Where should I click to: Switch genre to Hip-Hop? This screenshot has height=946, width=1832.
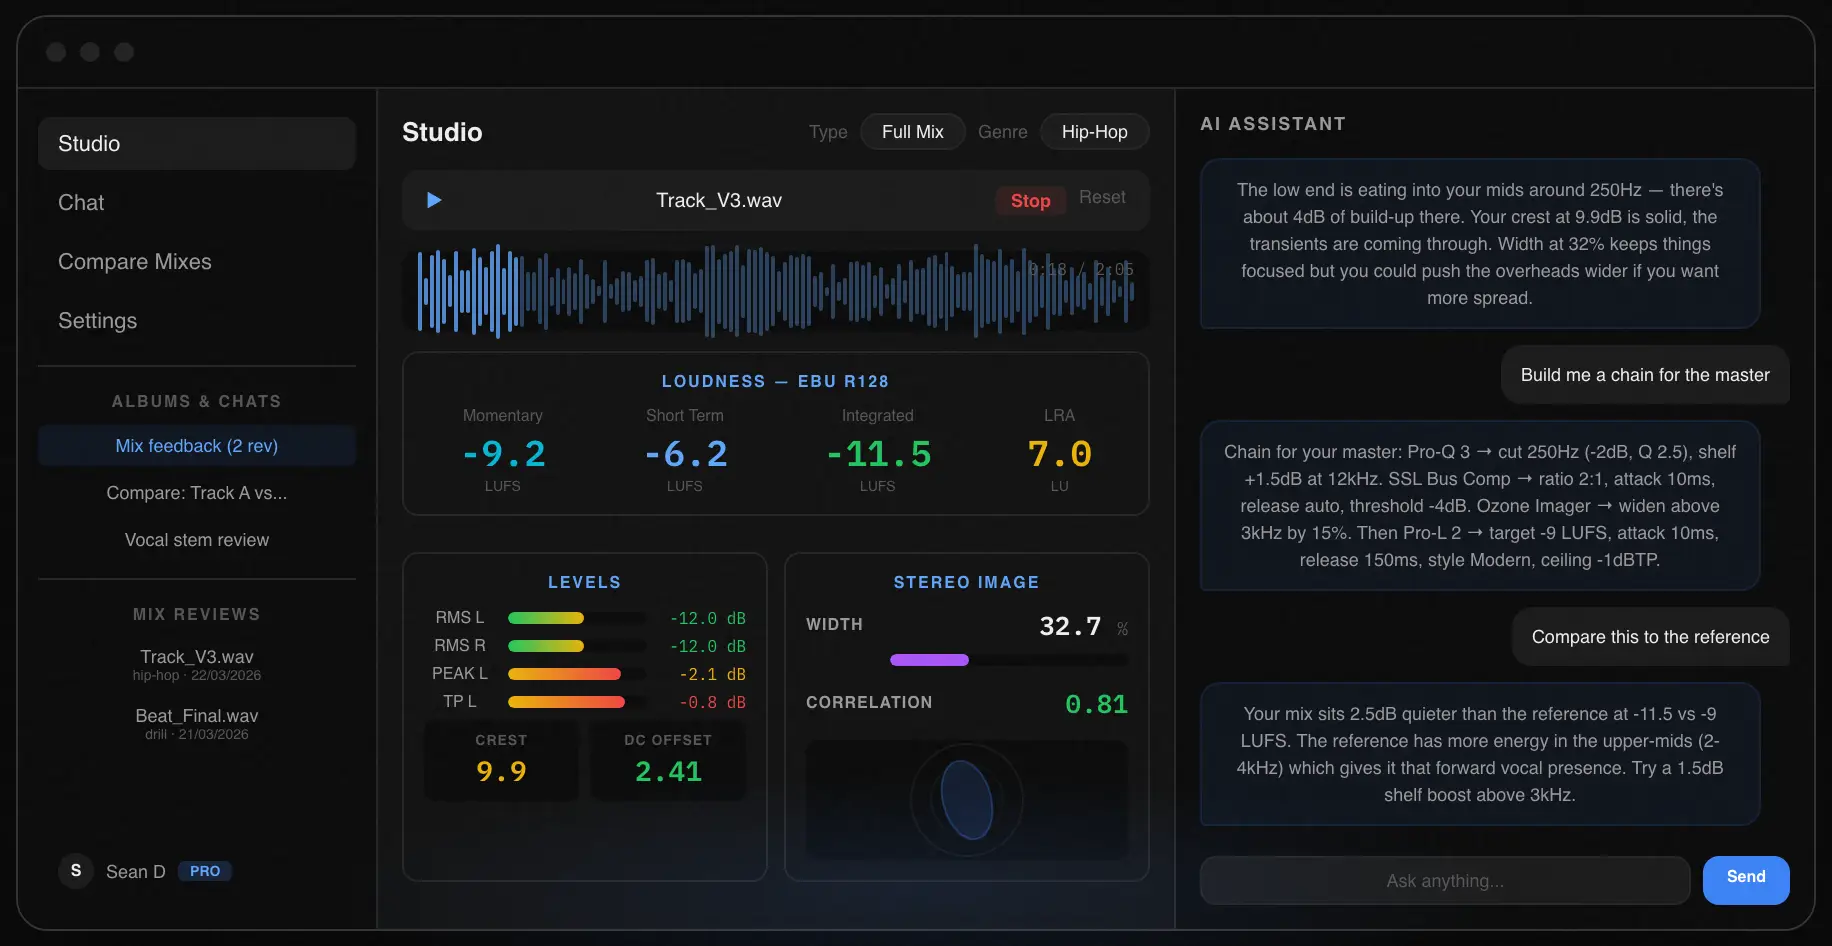click(1094, 131)
